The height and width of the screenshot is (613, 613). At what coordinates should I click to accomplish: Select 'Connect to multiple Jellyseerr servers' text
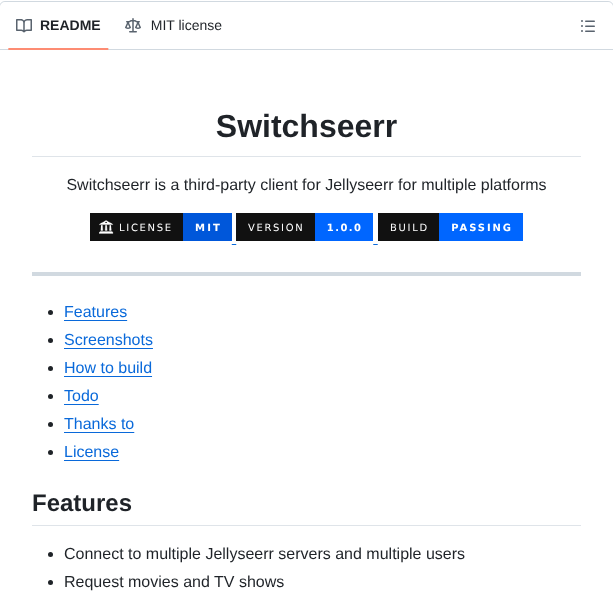coord(197,554)
